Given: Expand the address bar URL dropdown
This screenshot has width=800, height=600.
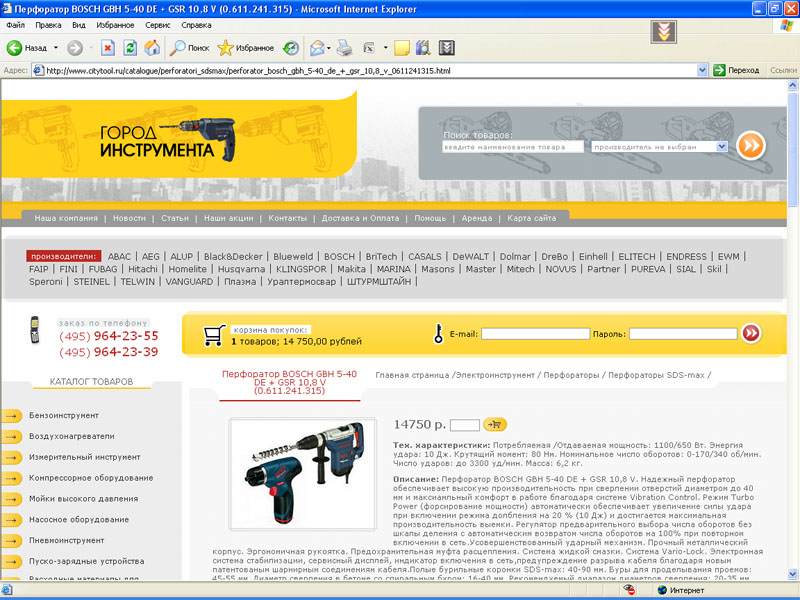Looking at the screenshot, I should coord(702,70).
